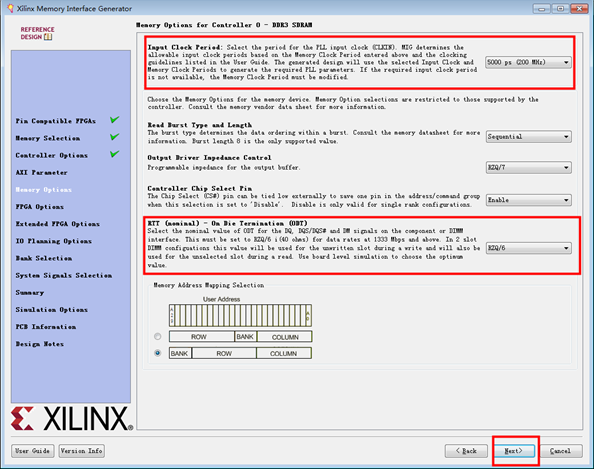This screenshot has height=471, width=595.
Task: Click the Back button
Action: click(x=466, y=451)
